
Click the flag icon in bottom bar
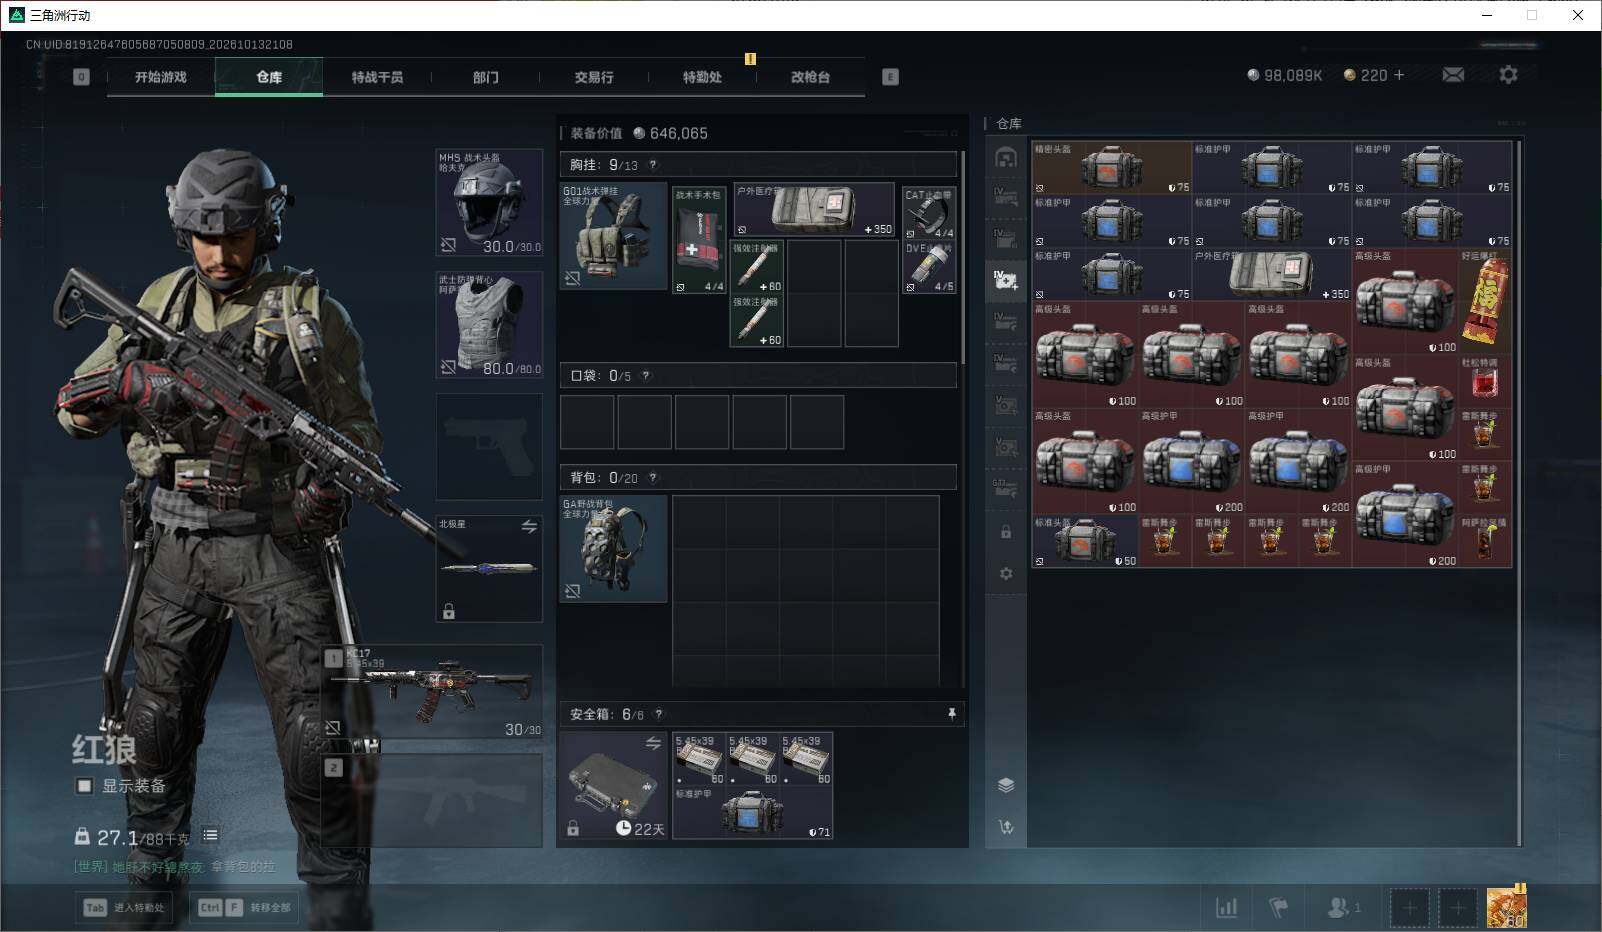[1278, 907]
